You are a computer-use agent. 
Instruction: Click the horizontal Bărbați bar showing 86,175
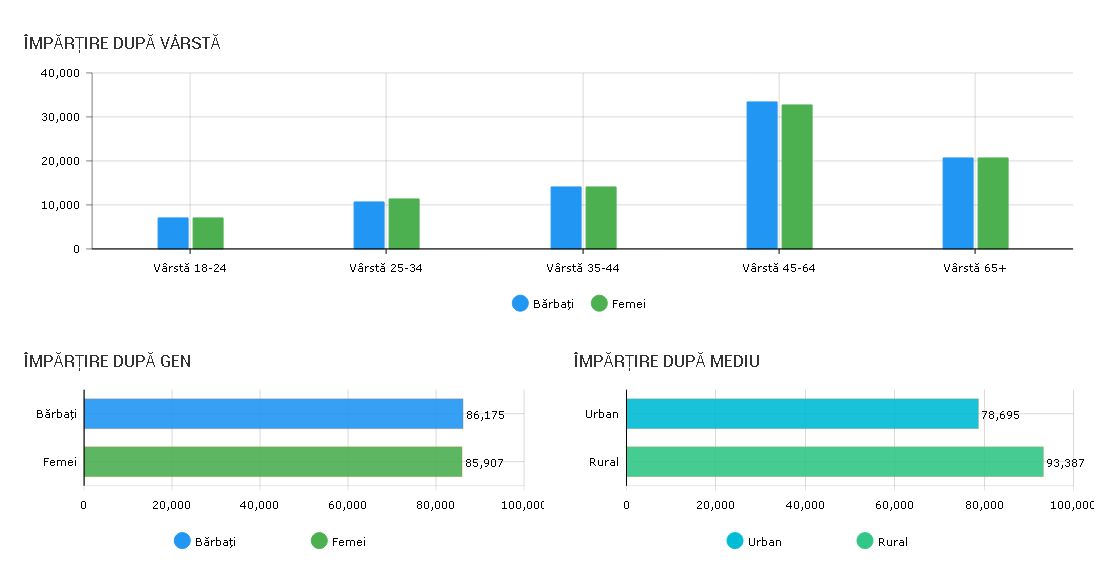[x=273, y=414]
